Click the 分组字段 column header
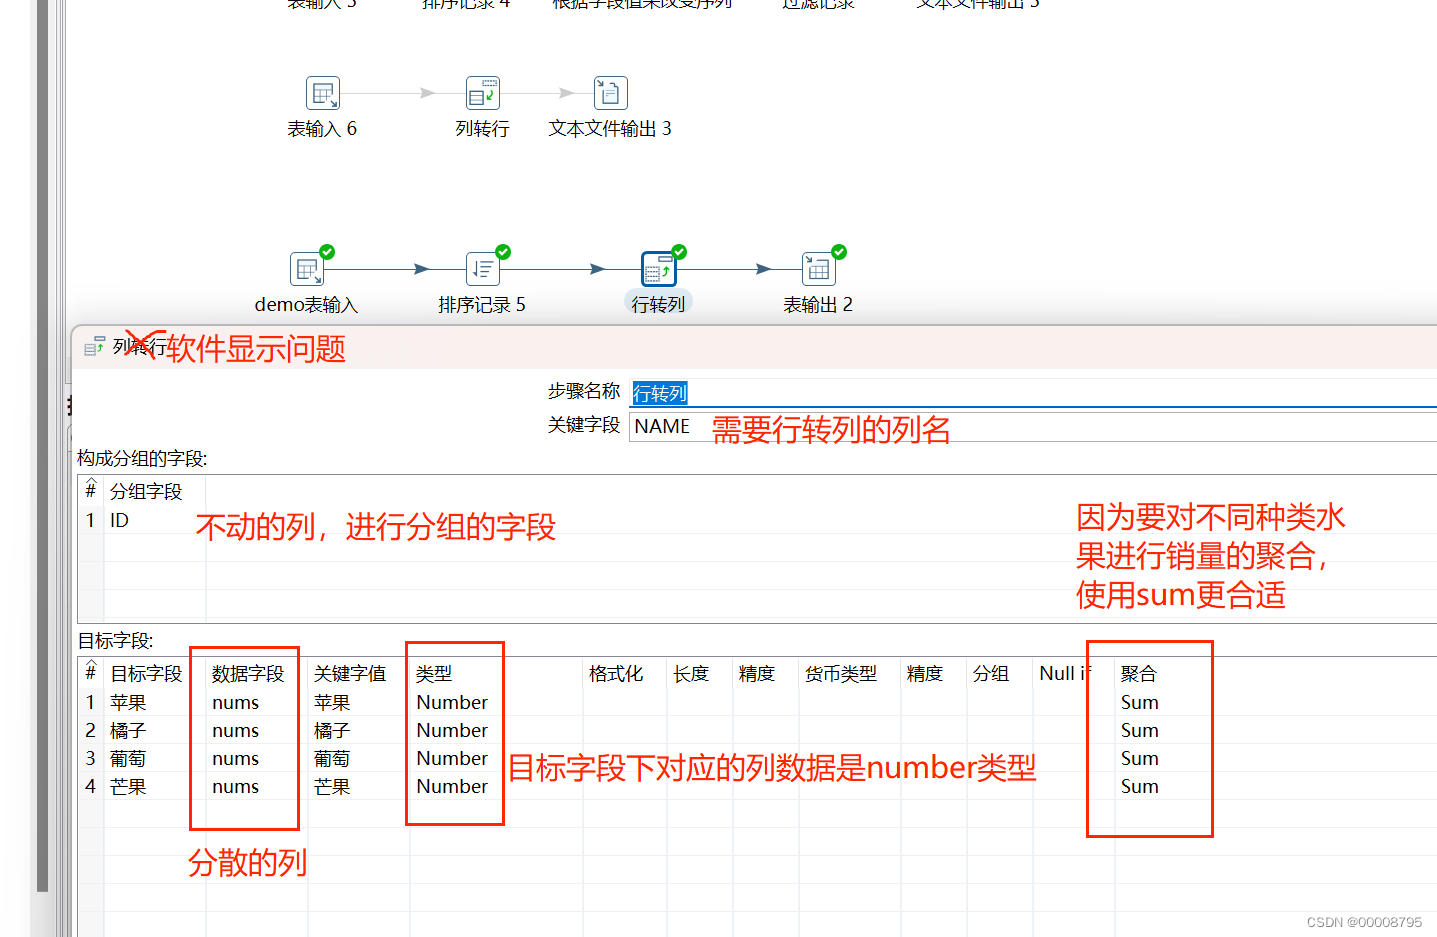 [146, 491]
